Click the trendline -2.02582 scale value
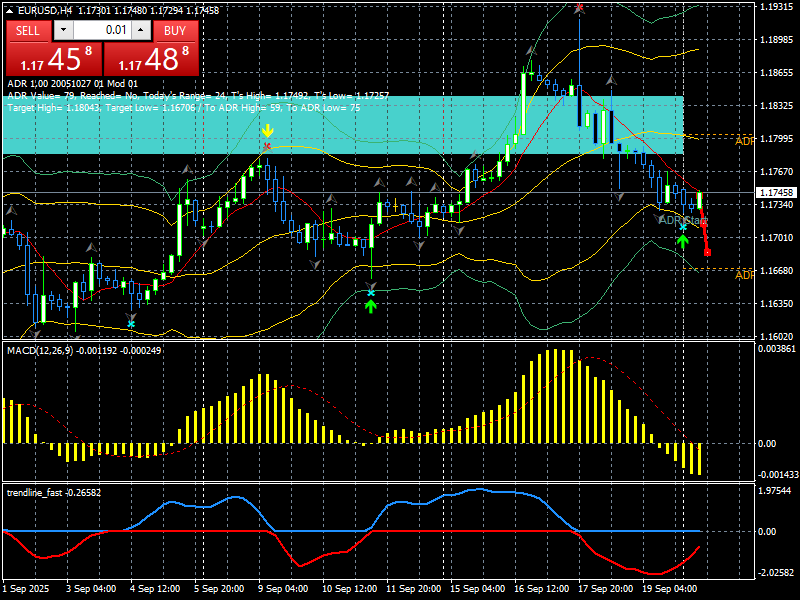Viewport: 800px width, 600px height. [776, 572]
